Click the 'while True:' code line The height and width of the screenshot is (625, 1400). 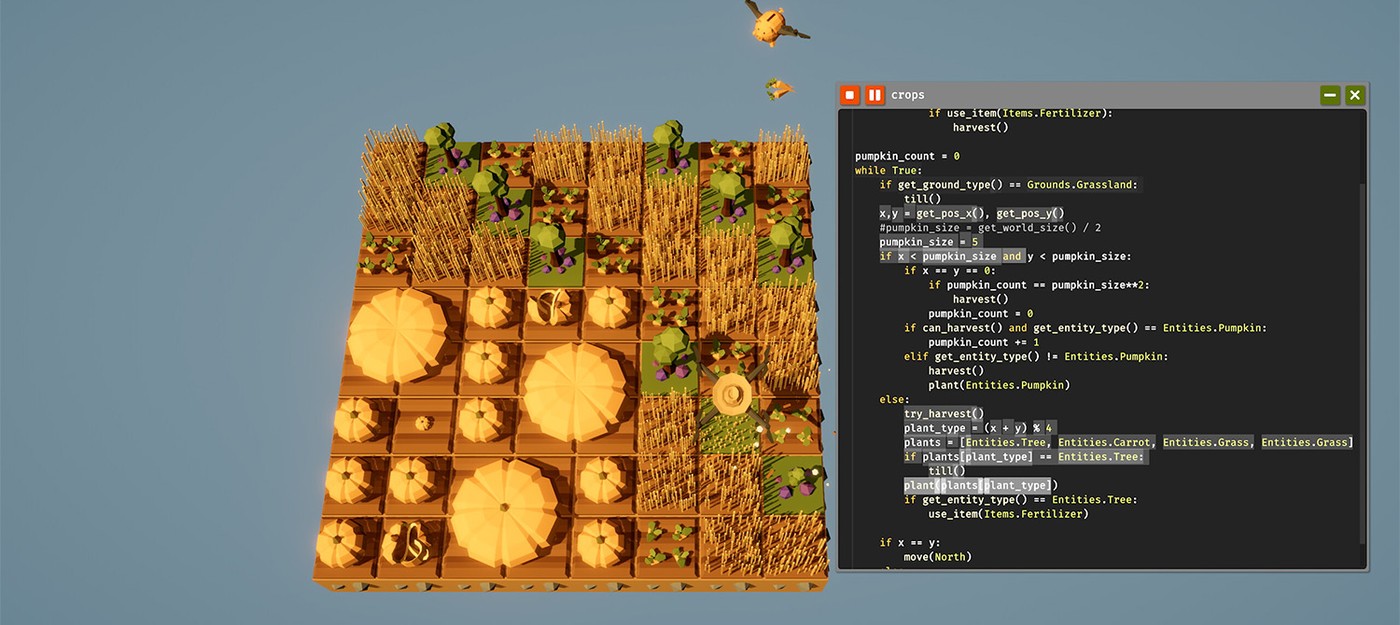(885, 170)
